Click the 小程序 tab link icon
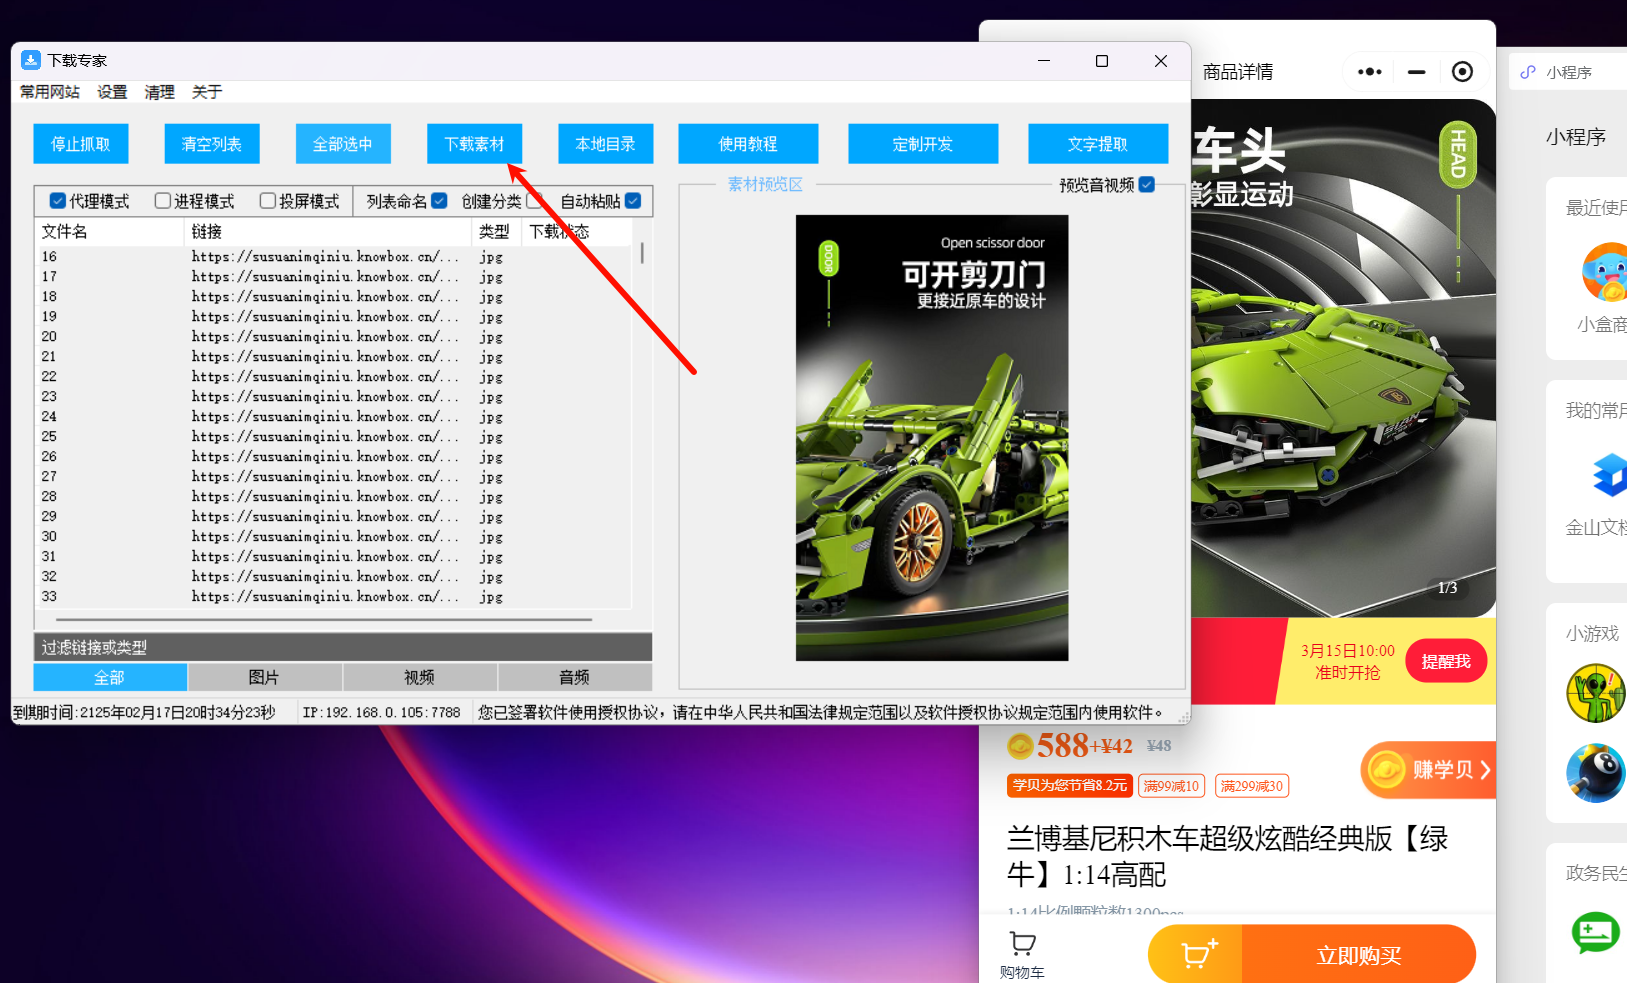This screenshot has height=983, width=1627. tap(1528, 72)
